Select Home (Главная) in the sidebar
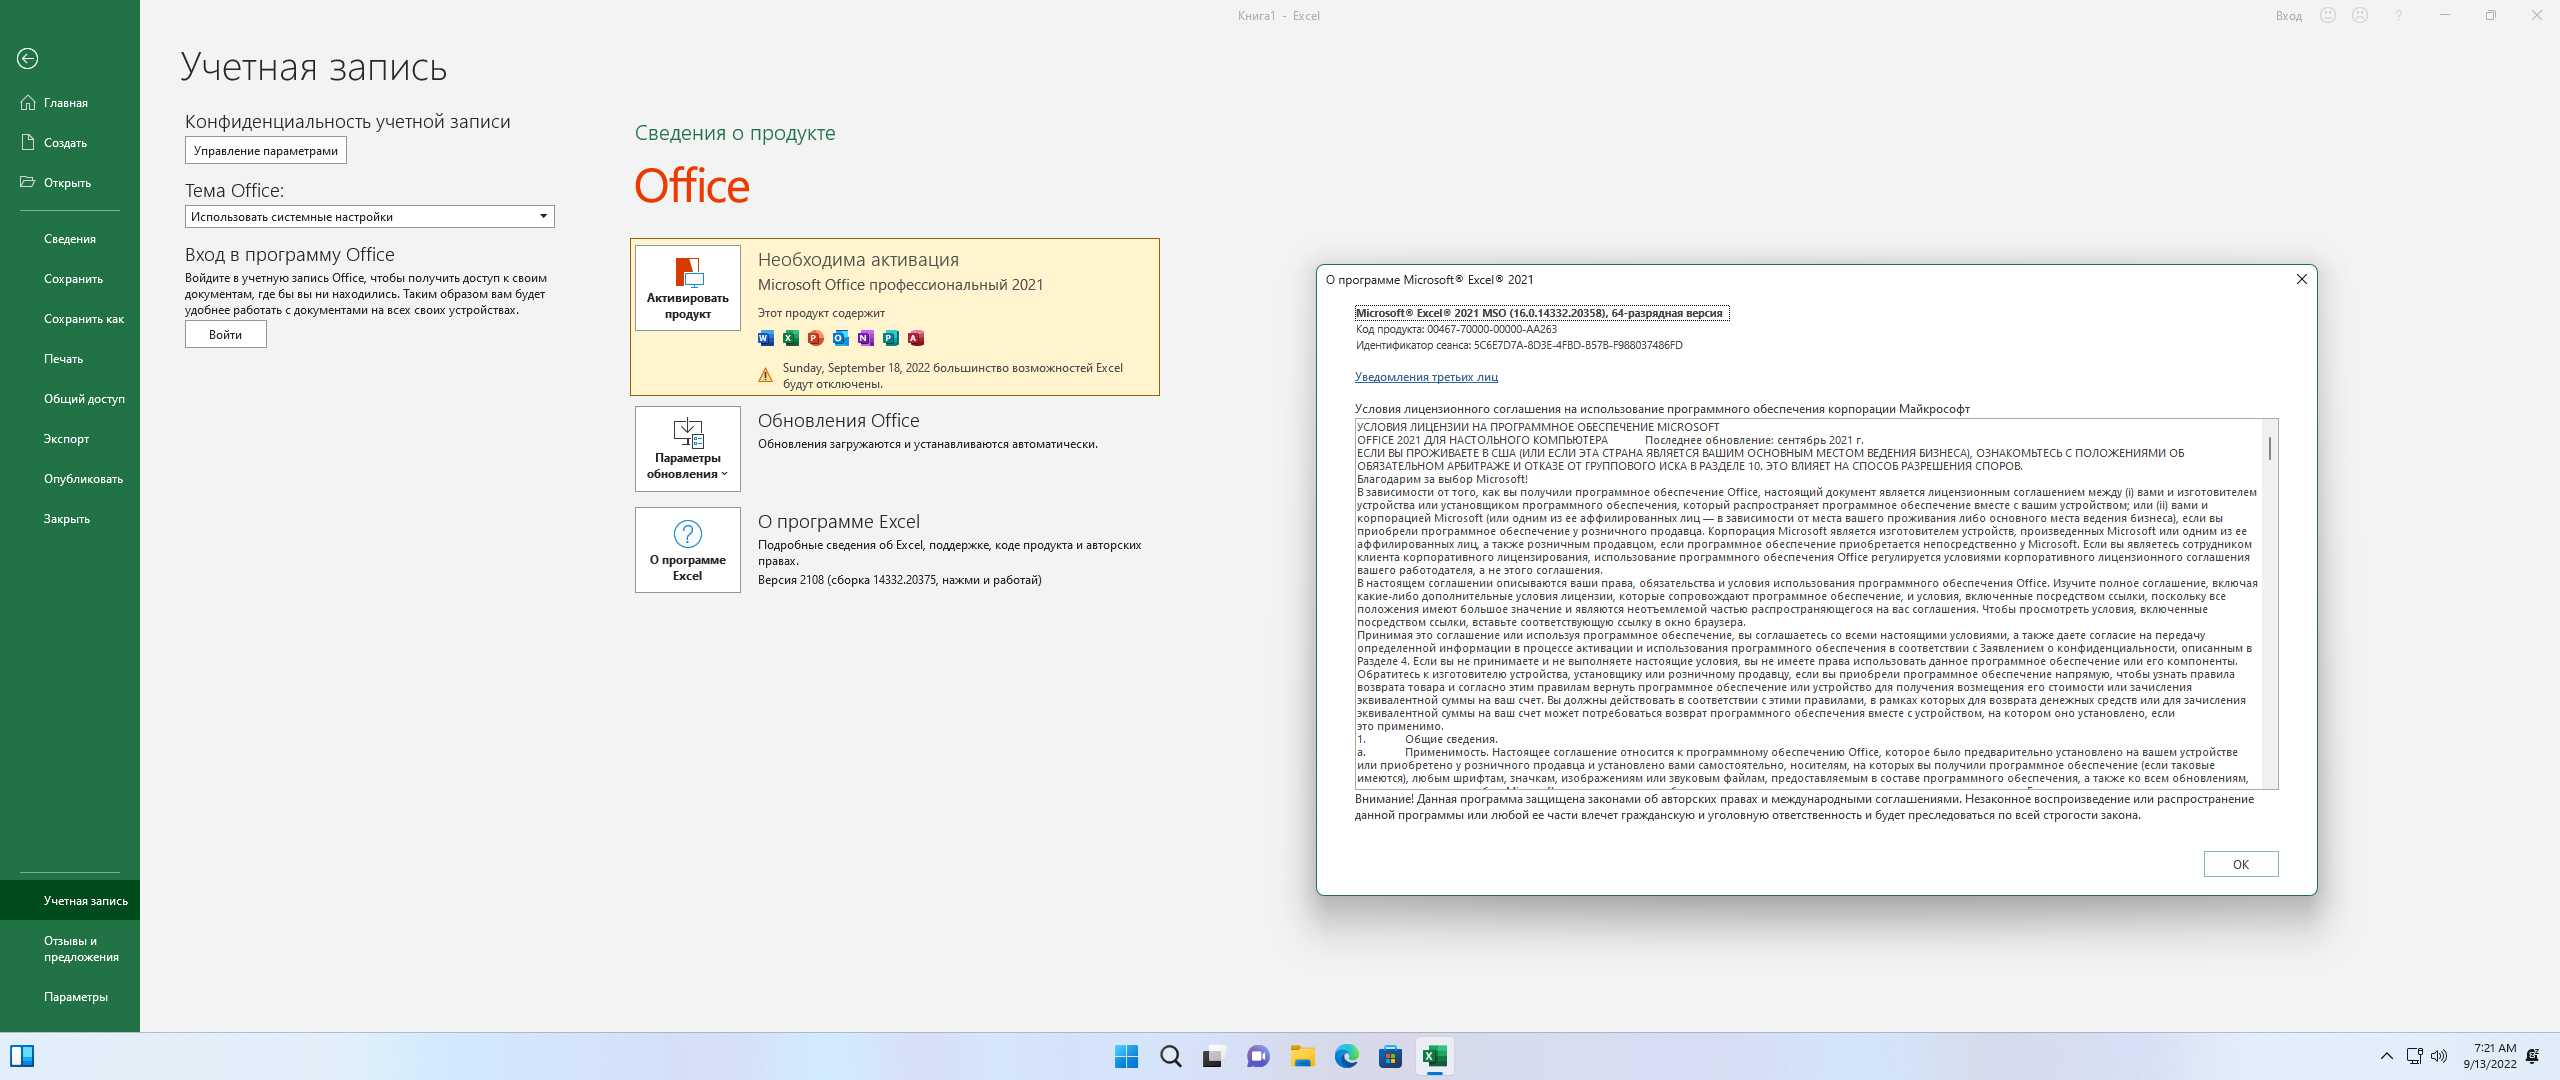The width and height of the screenshot is (2560, 1080). [x=66, y=103]
